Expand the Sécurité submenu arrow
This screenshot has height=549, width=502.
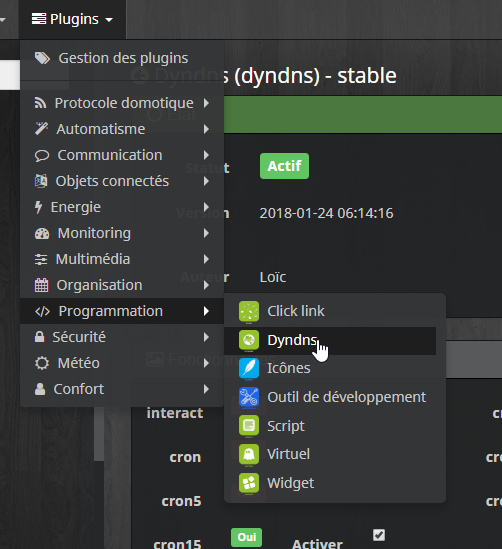click(x=207, y=337)
